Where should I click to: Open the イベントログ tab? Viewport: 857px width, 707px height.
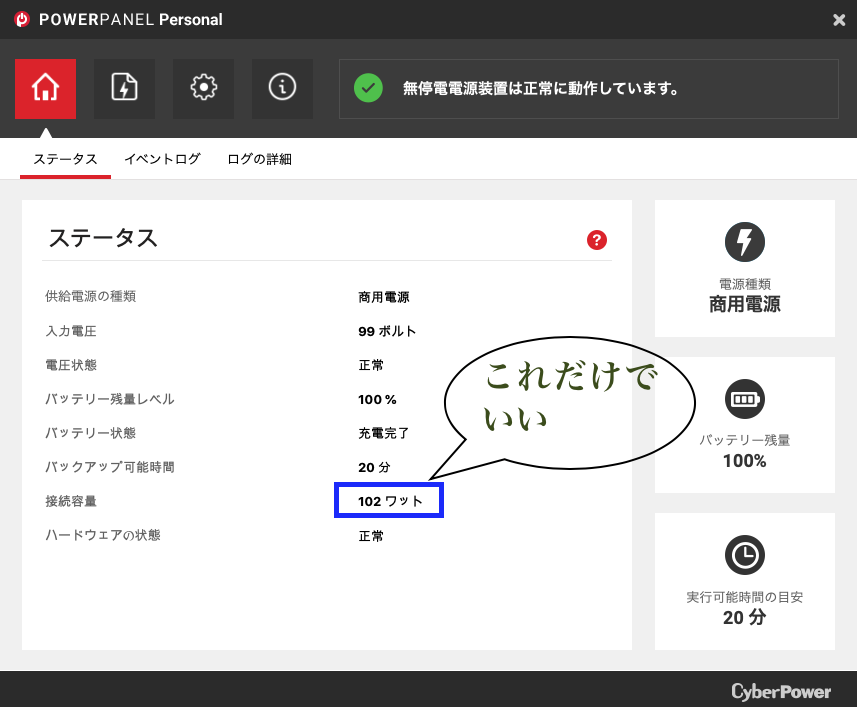tap(162, 159)
